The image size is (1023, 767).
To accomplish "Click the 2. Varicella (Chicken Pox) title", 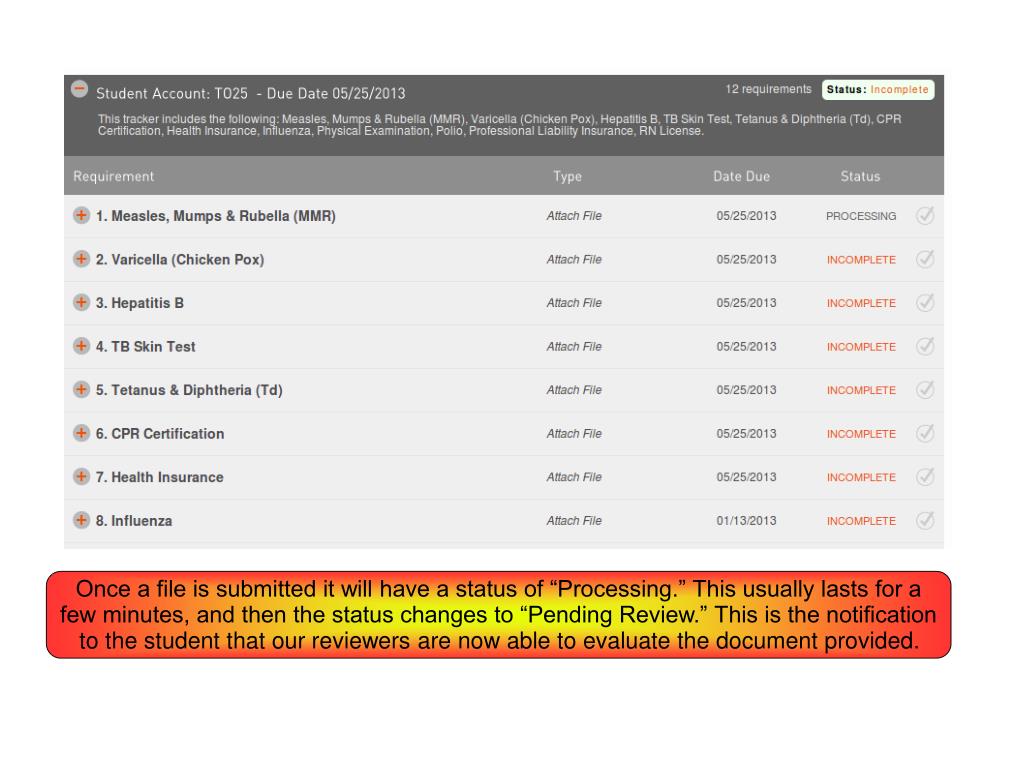I will [180, 260].
